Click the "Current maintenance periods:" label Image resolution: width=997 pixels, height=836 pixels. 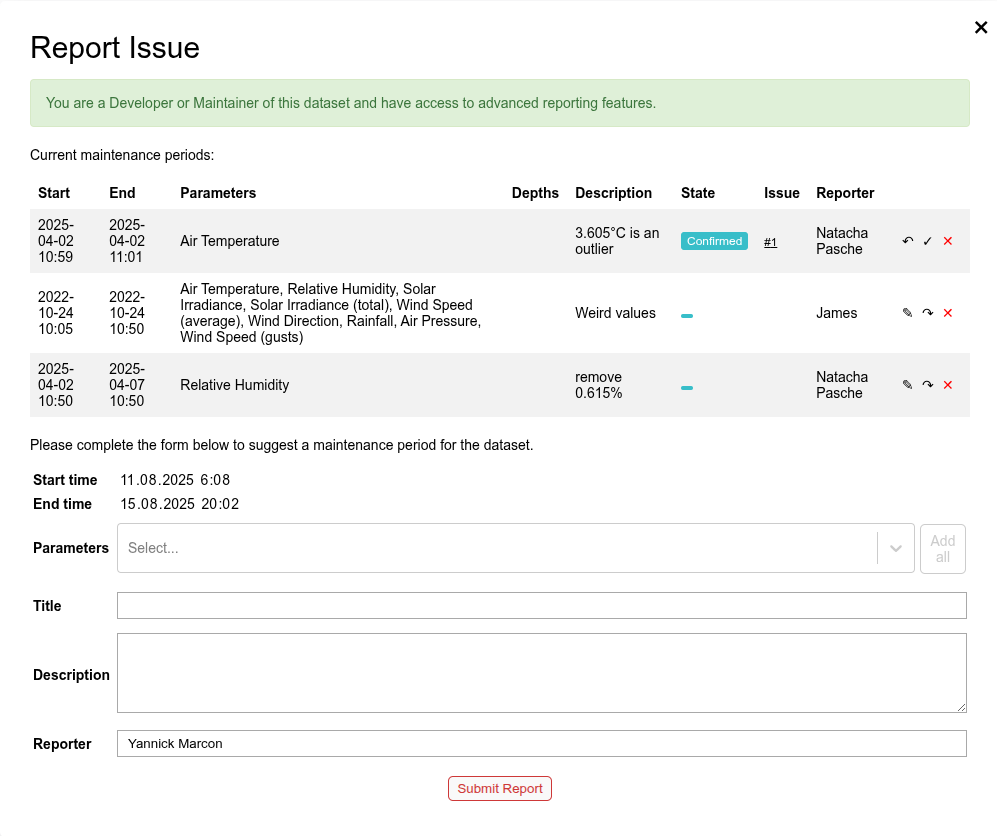click(x=122, y=155)
